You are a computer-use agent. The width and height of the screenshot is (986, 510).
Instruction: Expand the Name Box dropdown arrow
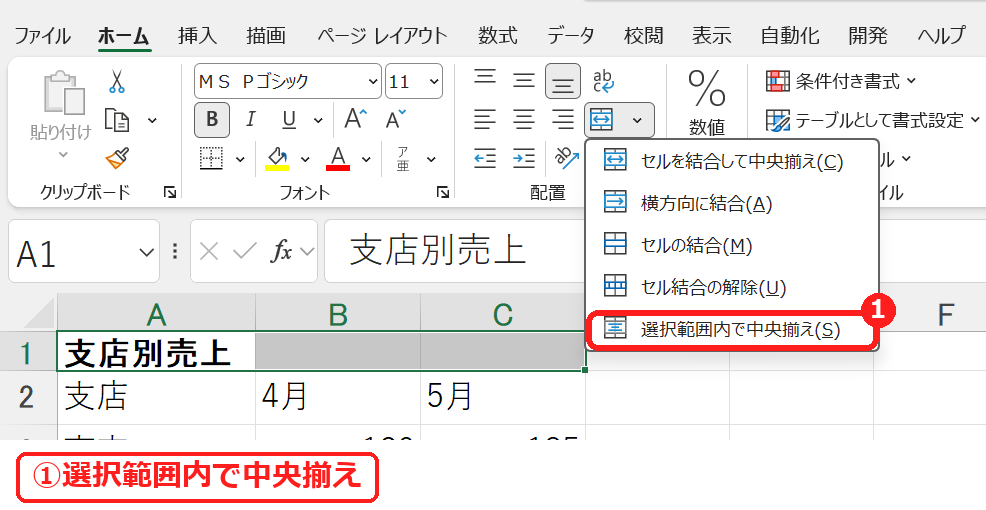(147, 253)
